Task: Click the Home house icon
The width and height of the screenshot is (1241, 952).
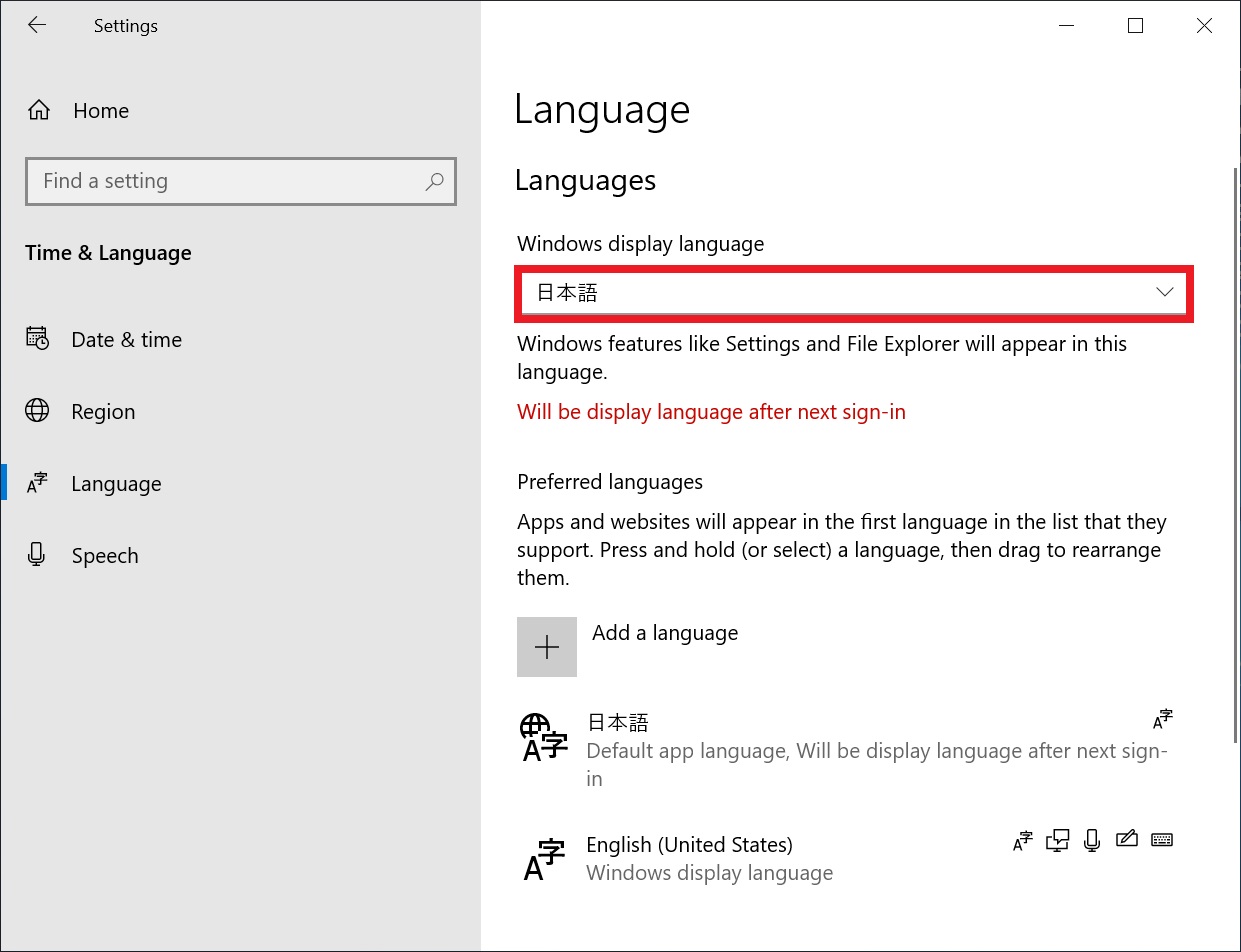Action: tap(39, 111)
